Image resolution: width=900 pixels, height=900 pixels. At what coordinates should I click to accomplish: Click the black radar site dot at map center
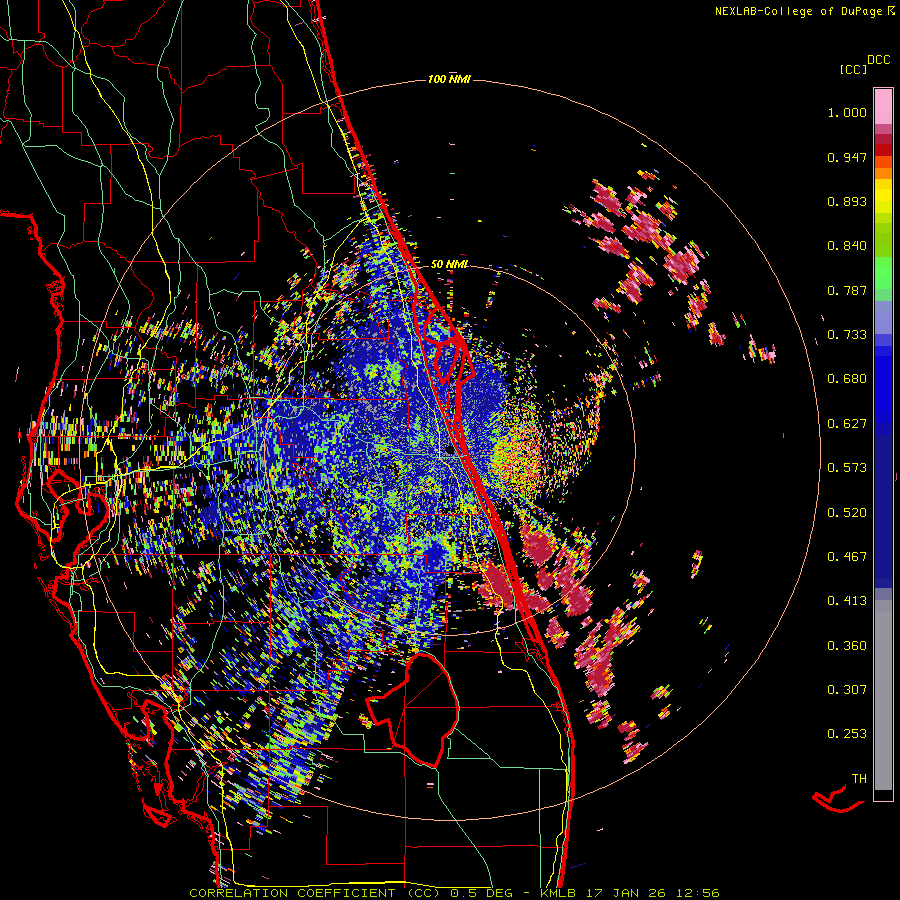point(450,451)
